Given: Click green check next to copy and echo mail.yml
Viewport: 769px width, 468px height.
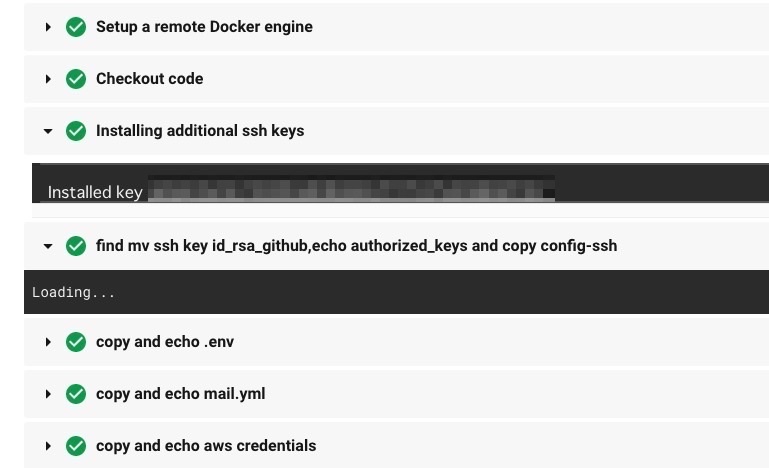Looking at the screenshot, I should 76,394.
